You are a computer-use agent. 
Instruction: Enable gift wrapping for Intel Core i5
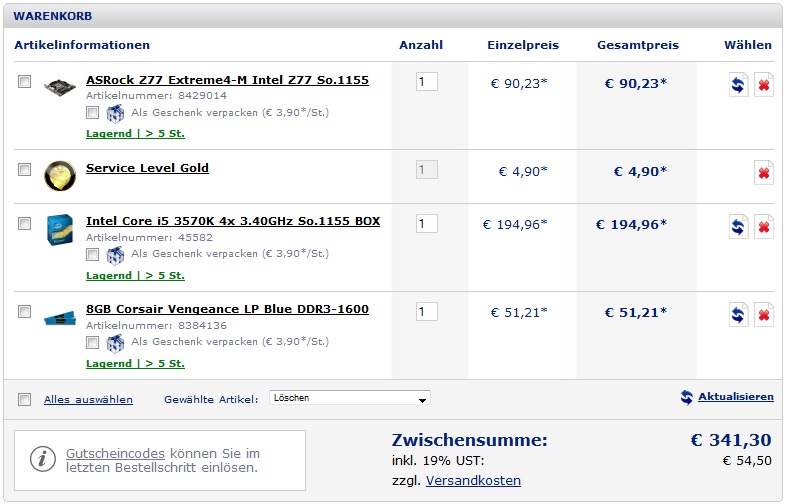click(x=92, y=254)
